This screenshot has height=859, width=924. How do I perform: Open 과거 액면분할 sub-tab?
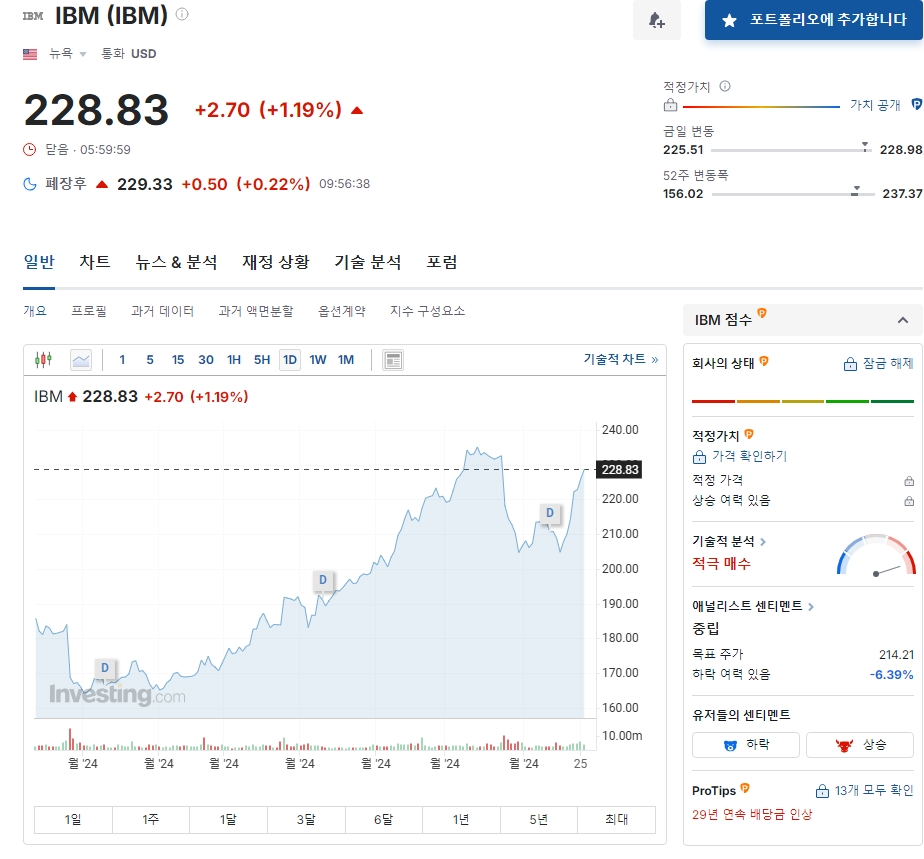click(x=256, y=310)
